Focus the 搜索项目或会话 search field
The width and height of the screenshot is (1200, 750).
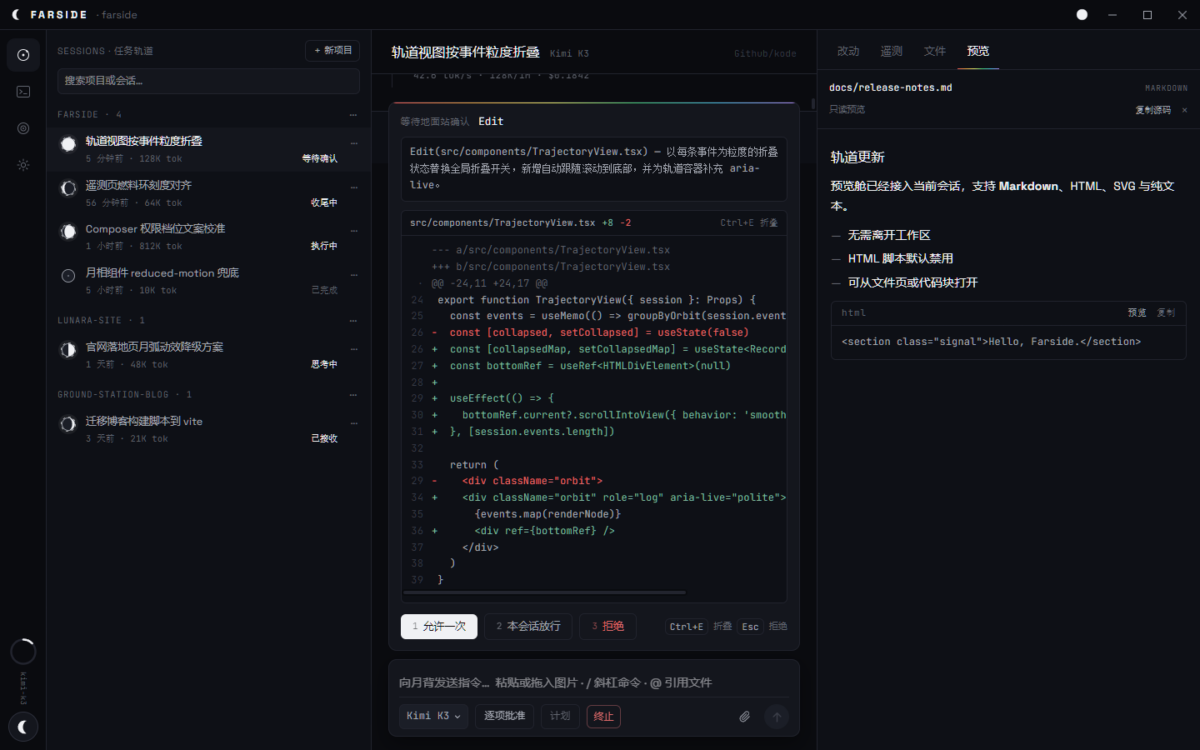(x=208, y=81)
